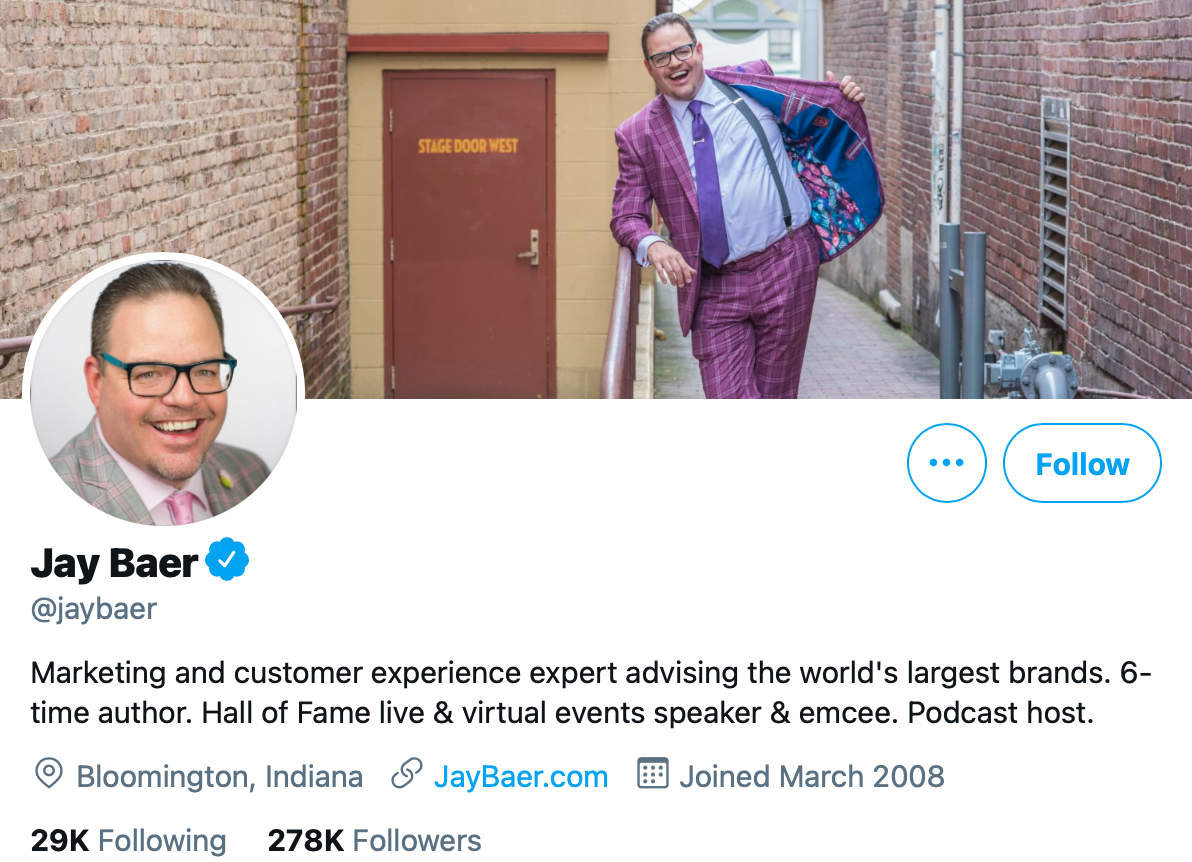
Task: Click the location pin icon
Action: [x=49, y=773]
